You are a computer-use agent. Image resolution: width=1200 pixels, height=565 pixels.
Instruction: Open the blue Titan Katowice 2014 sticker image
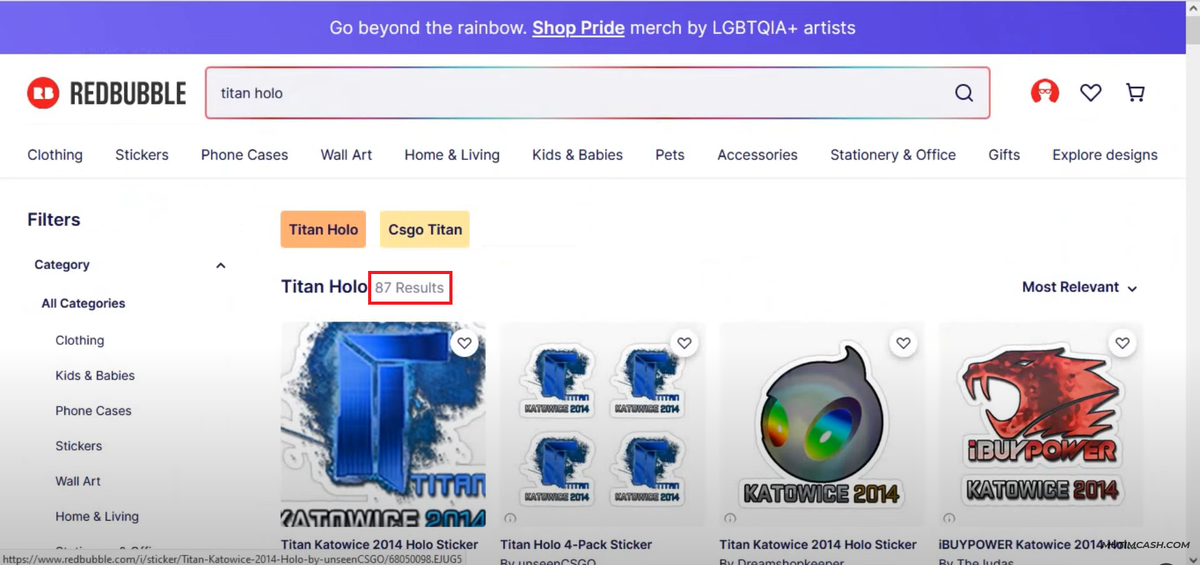pyautogui.click(x=383, y=424)
